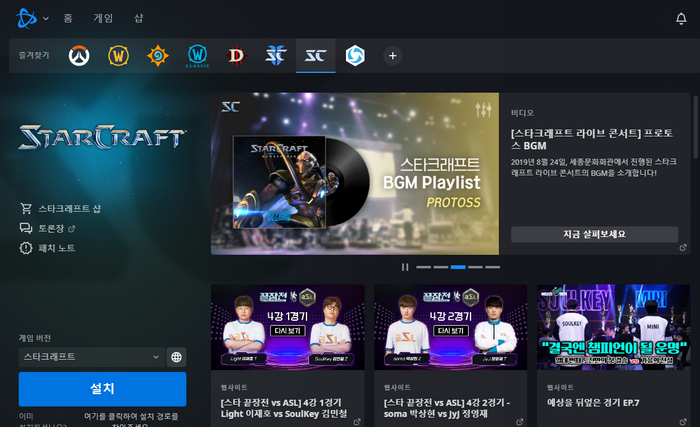Viewport: 700px width, 427px height.
Task: Switch to the 샵 tab
Action: point(139,18)
